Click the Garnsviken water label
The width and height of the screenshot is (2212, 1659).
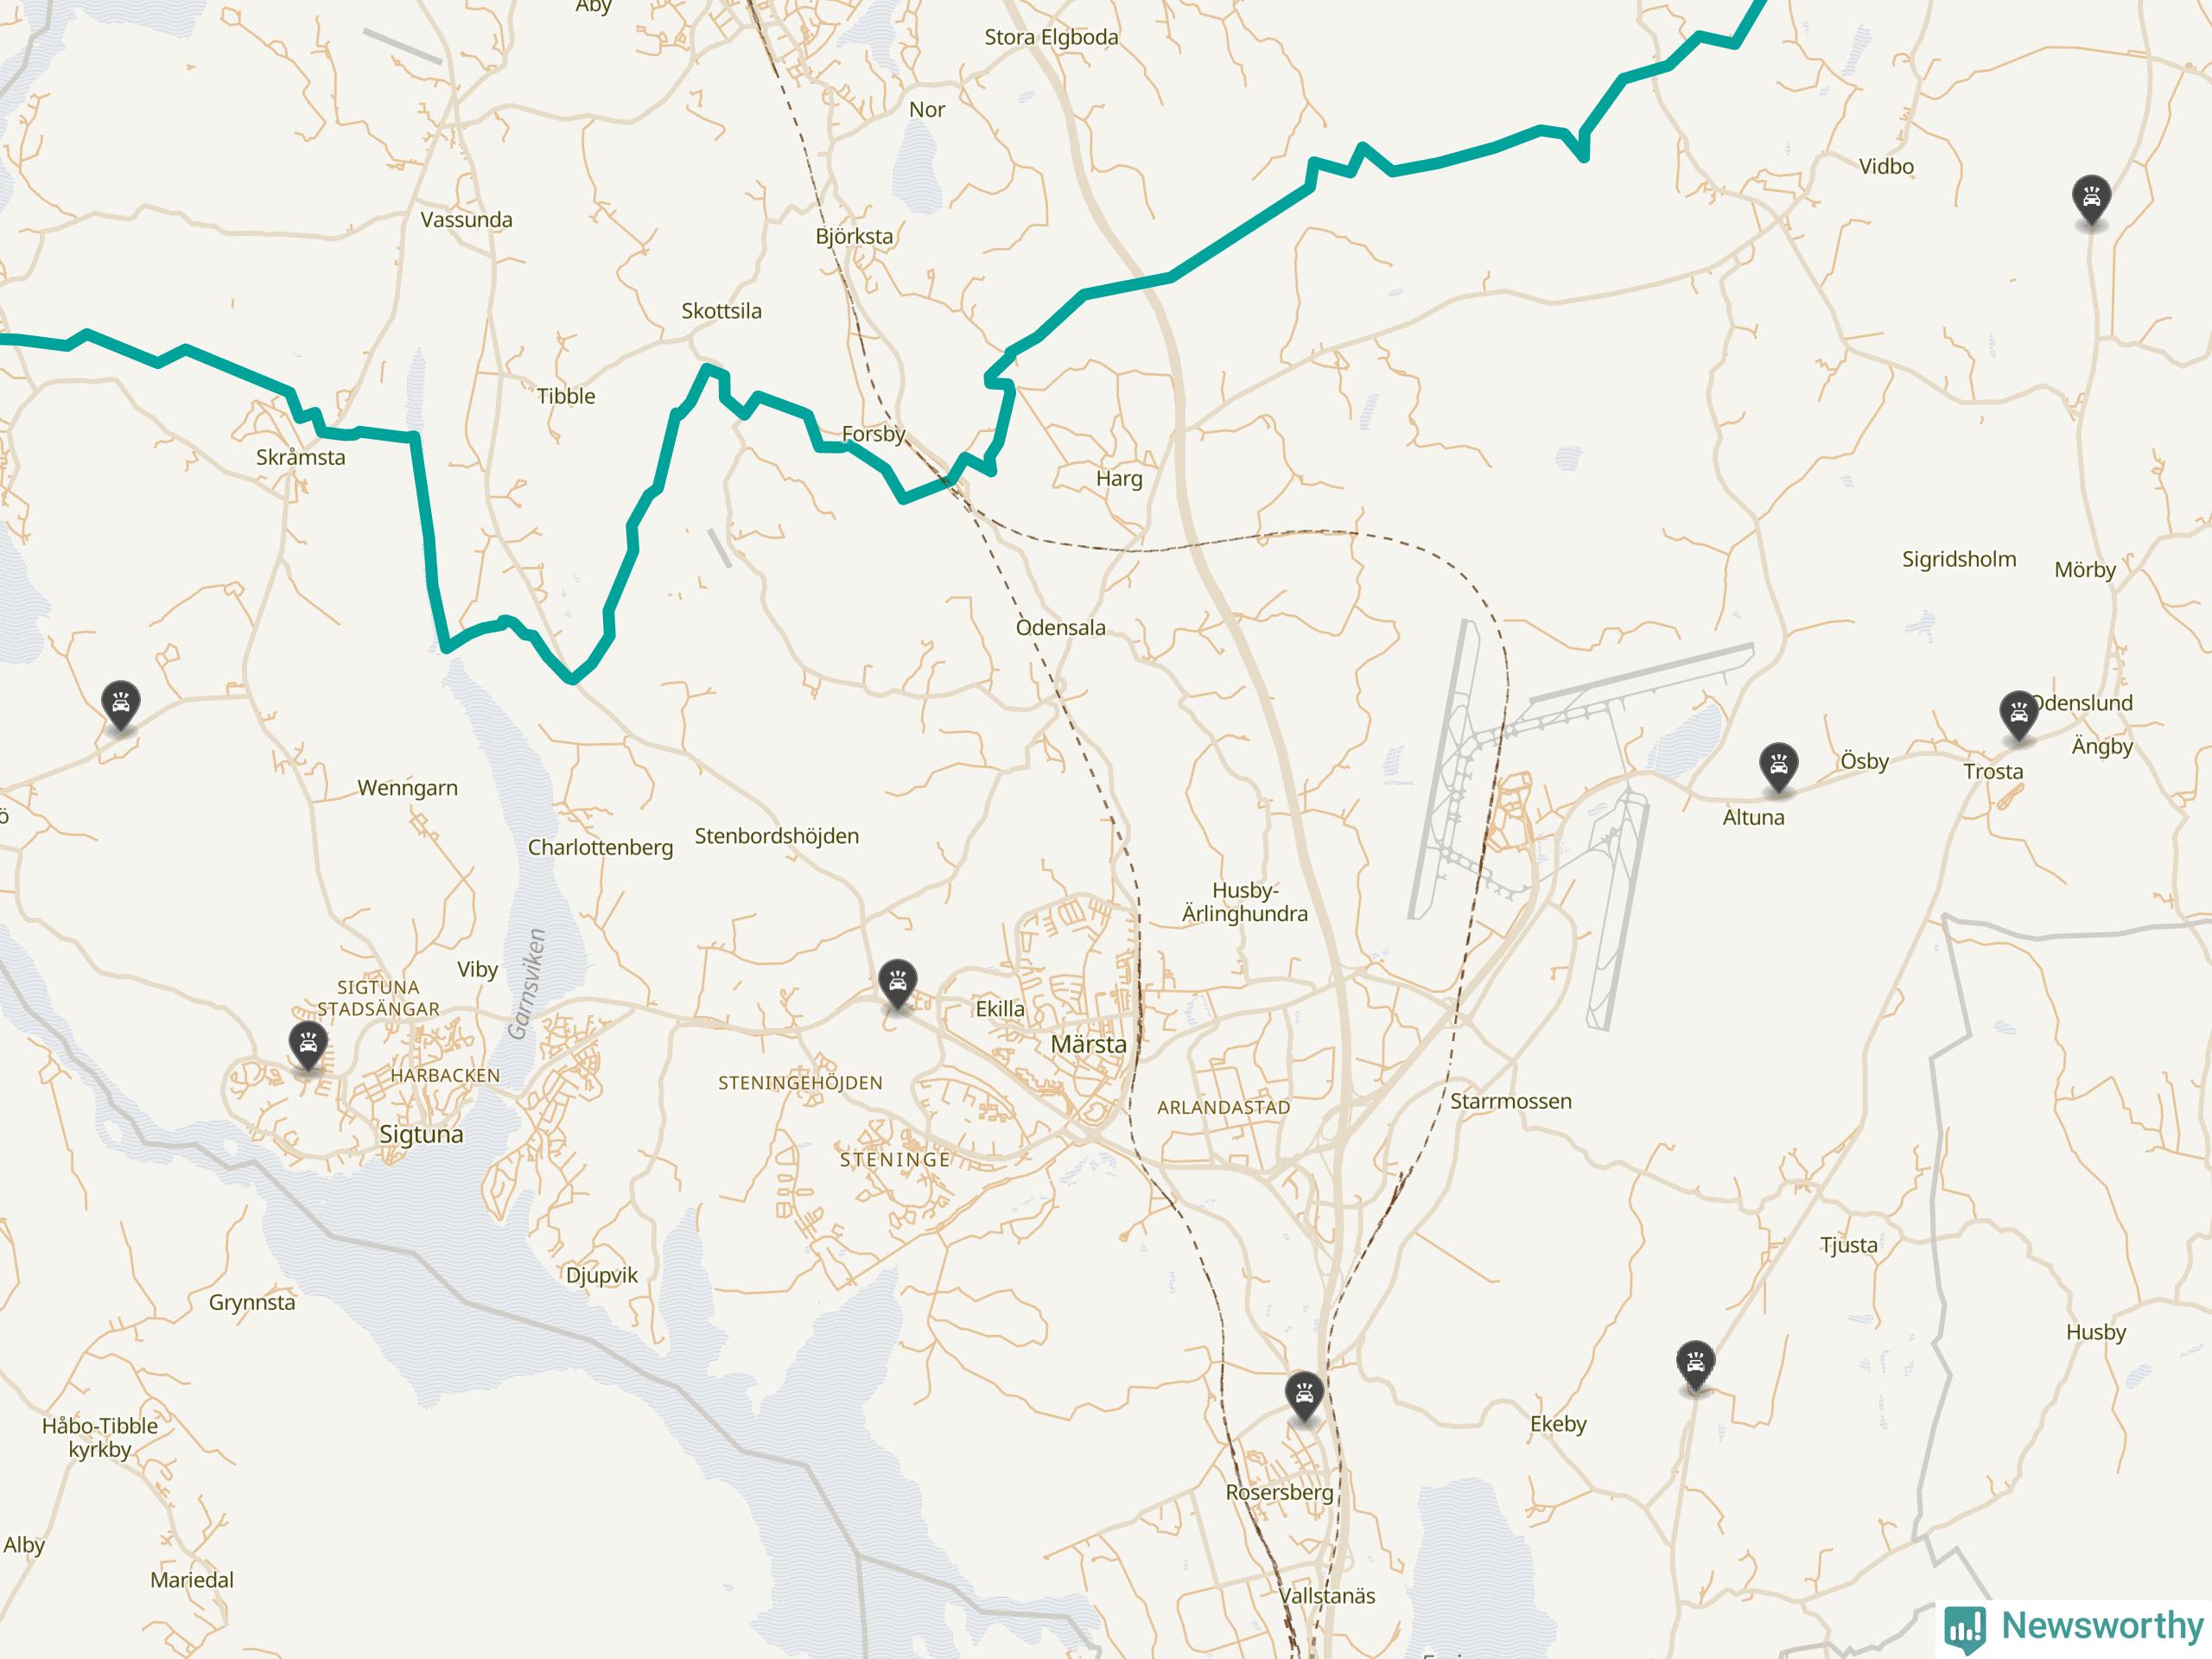527,984
